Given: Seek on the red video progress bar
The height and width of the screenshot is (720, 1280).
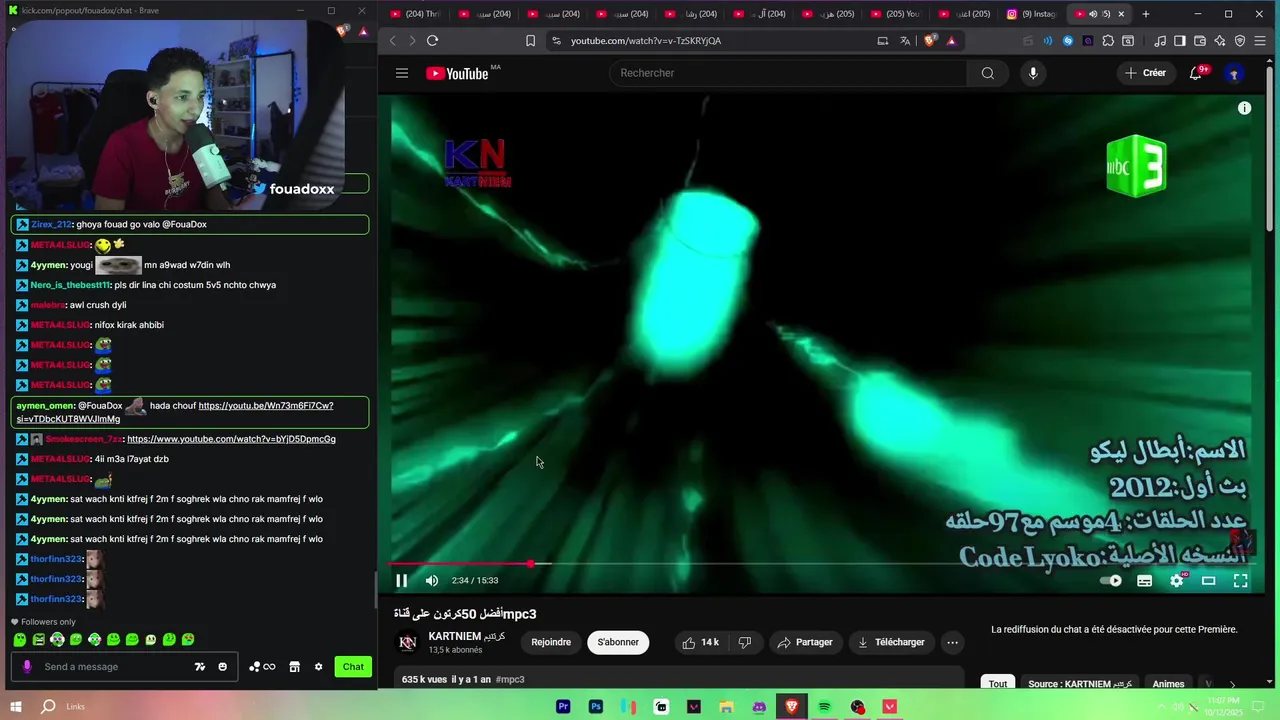Looking at the screenshot, I should pos(820,564).
